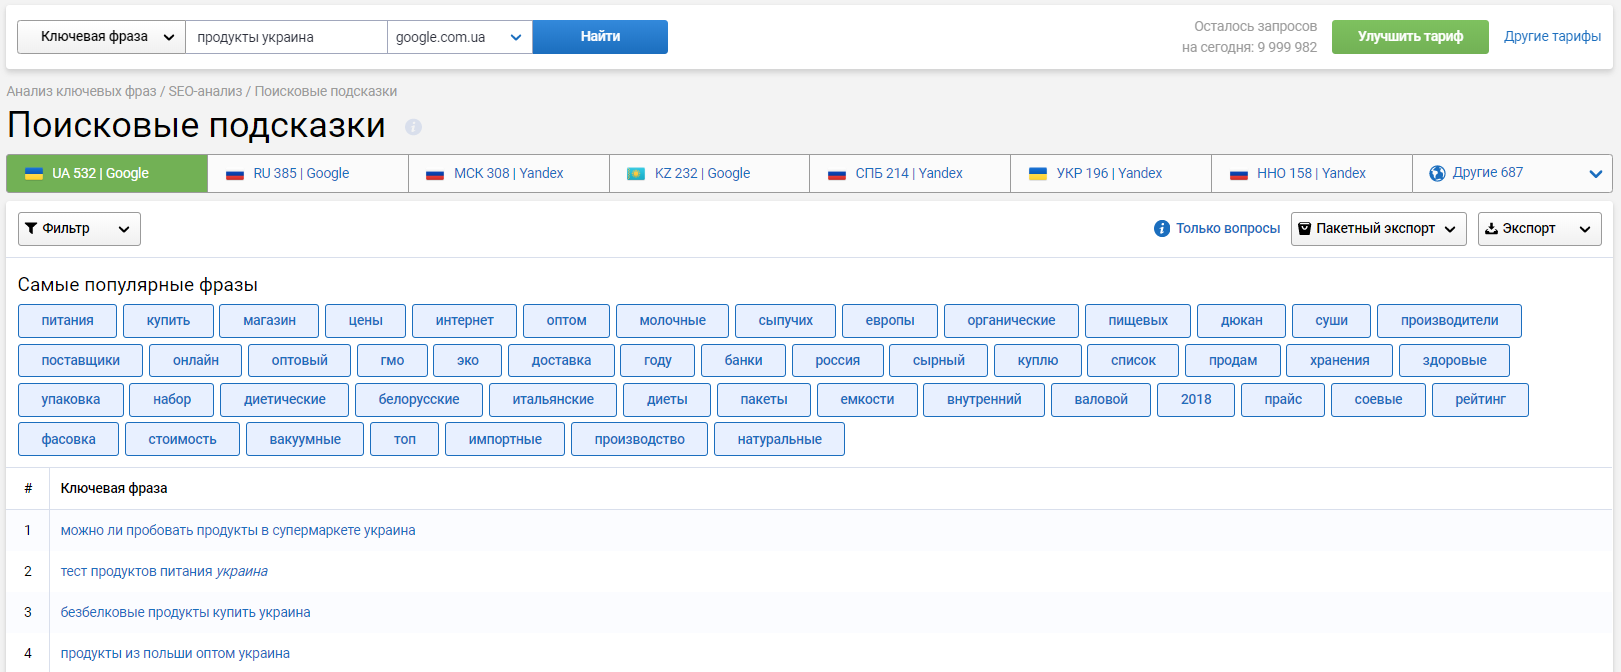Image resolution: width=1621 pixels, height=672 pixels.
Task: Expand the Пакетный экспорт dropdown
Action: (1378, 229)
